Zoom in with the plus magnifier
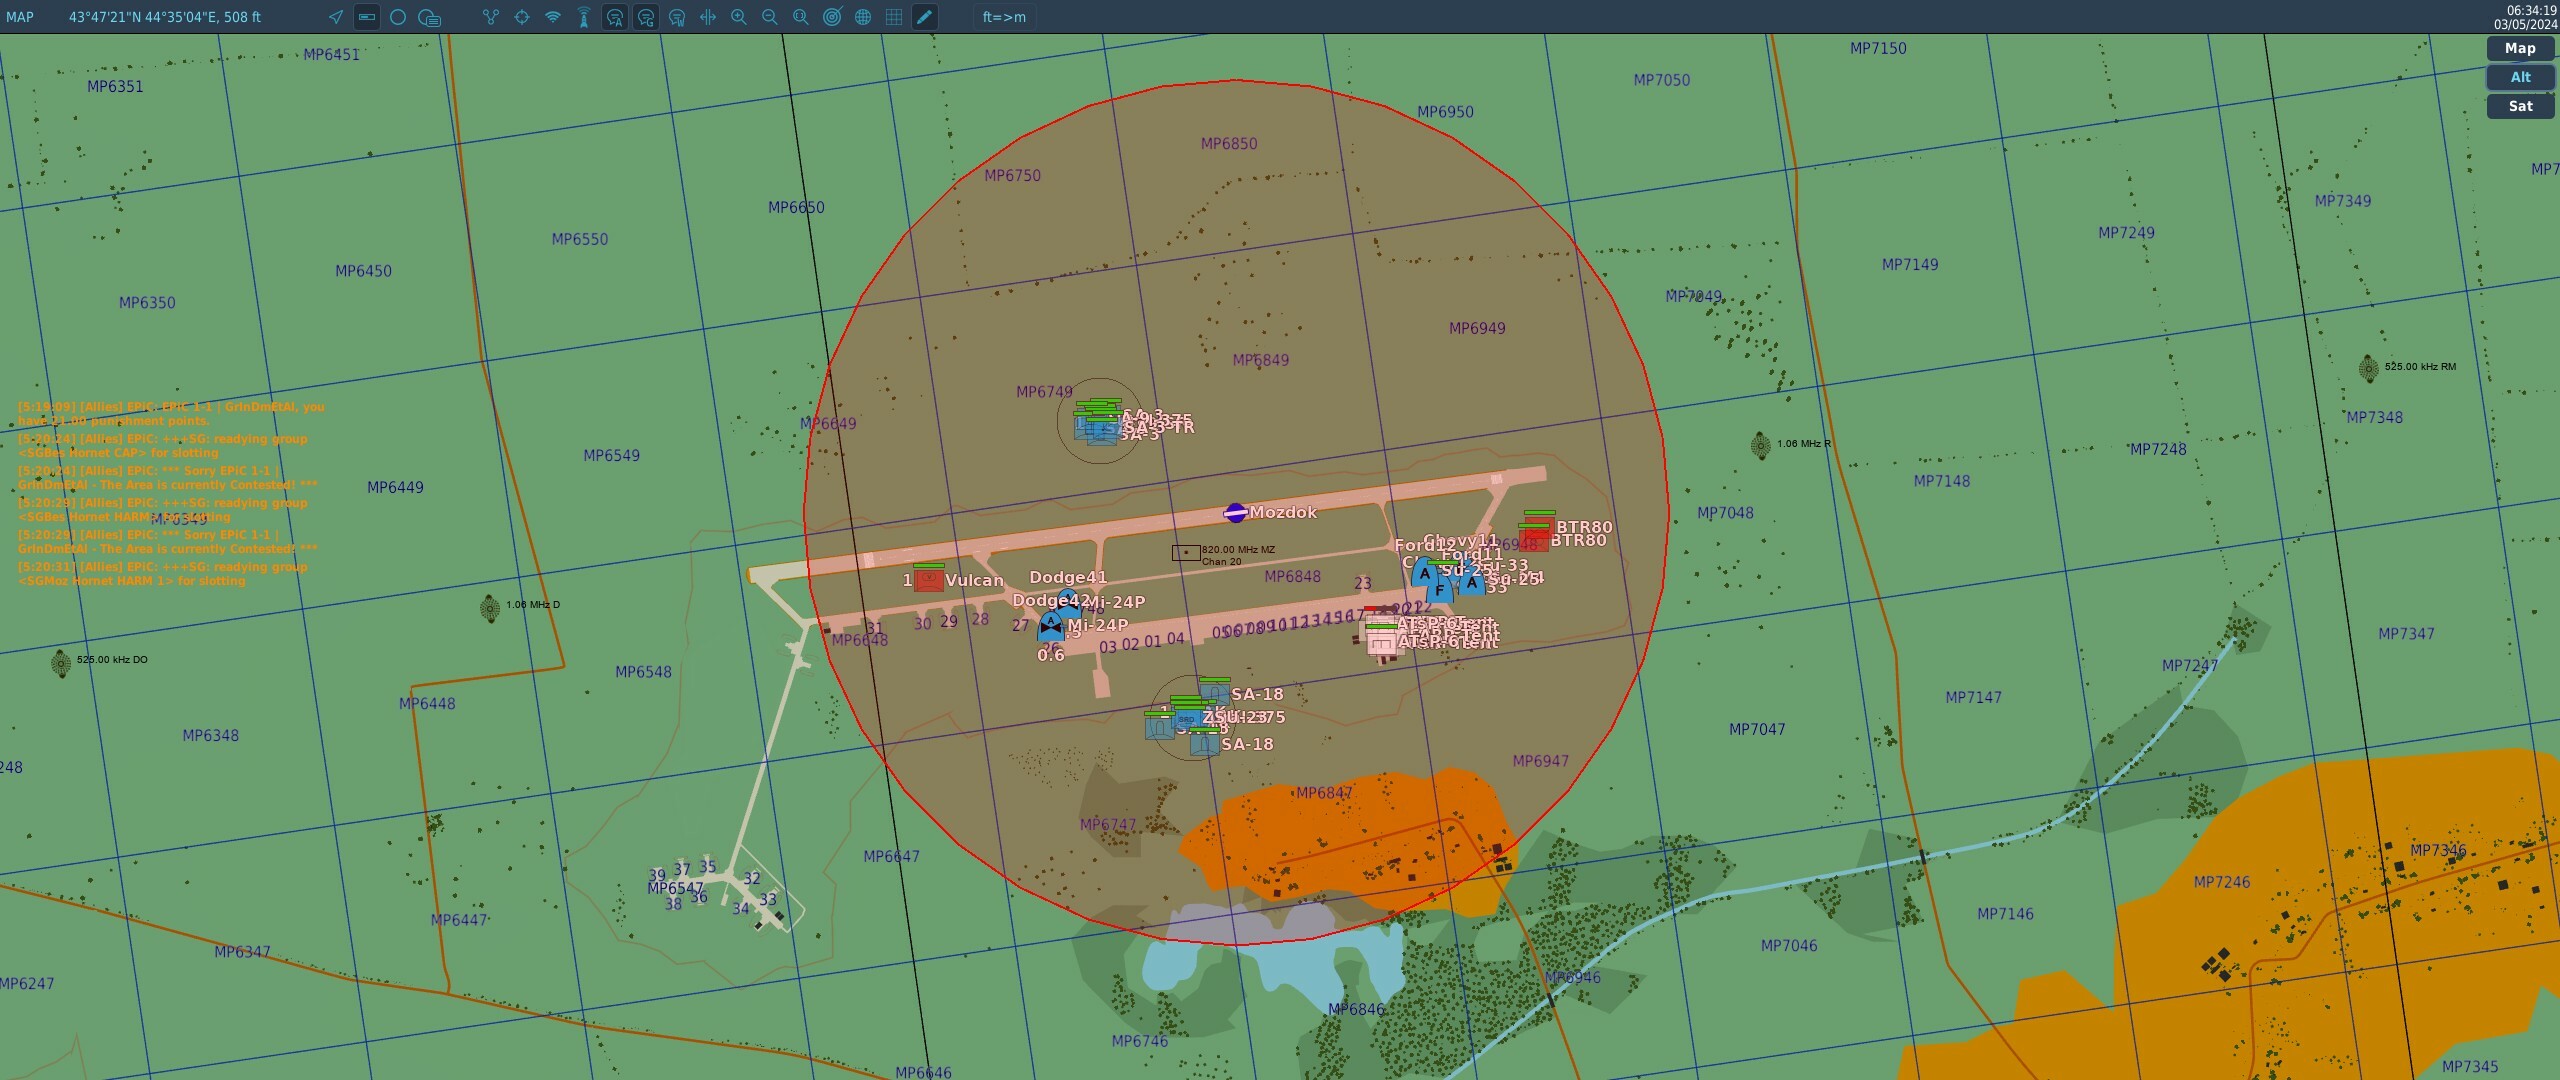This screenshot has width=2560, height=1080. [739, 17]
